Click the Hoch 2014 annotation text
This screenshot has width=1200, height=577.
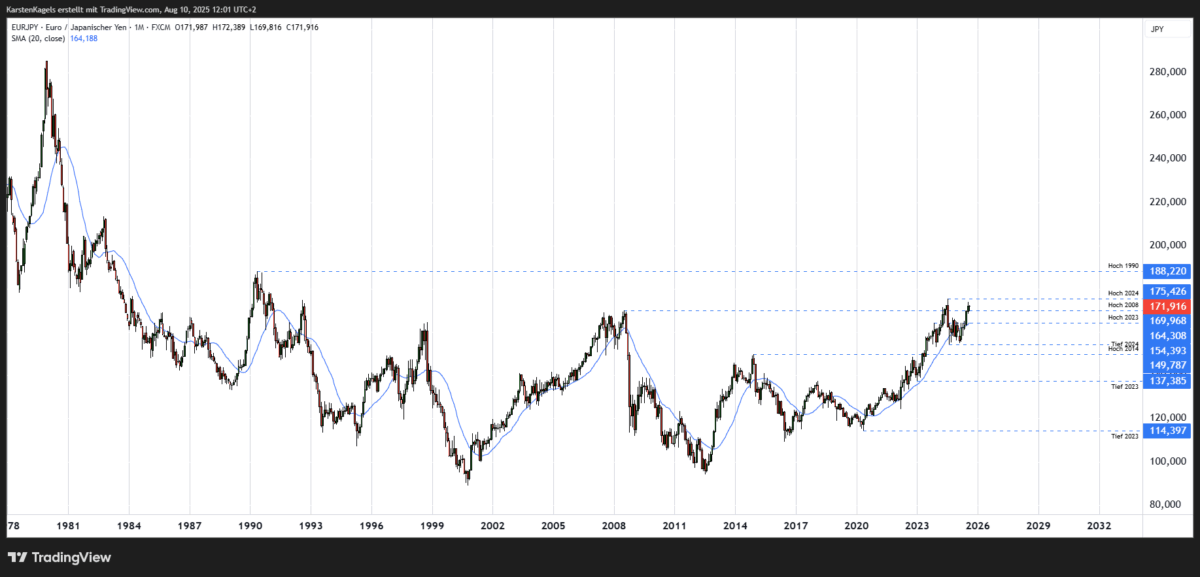point(1125,349)
